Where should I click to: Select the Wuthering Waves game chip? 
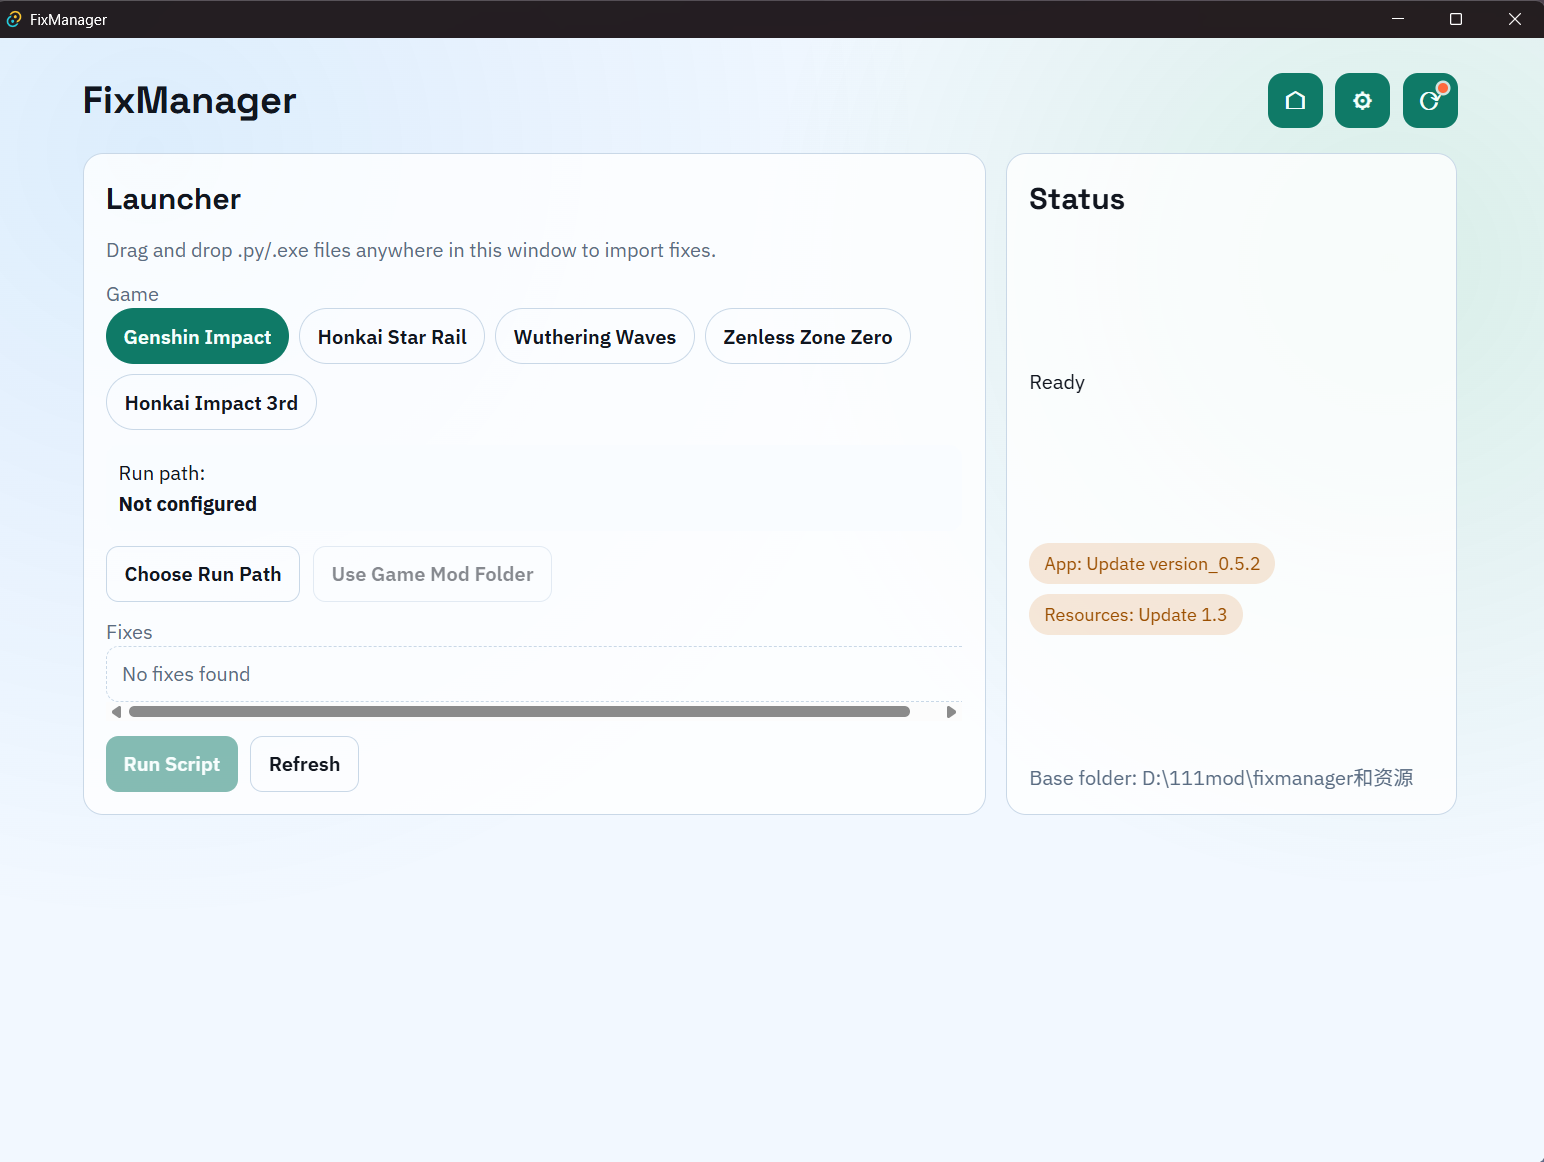pos(595,336)
